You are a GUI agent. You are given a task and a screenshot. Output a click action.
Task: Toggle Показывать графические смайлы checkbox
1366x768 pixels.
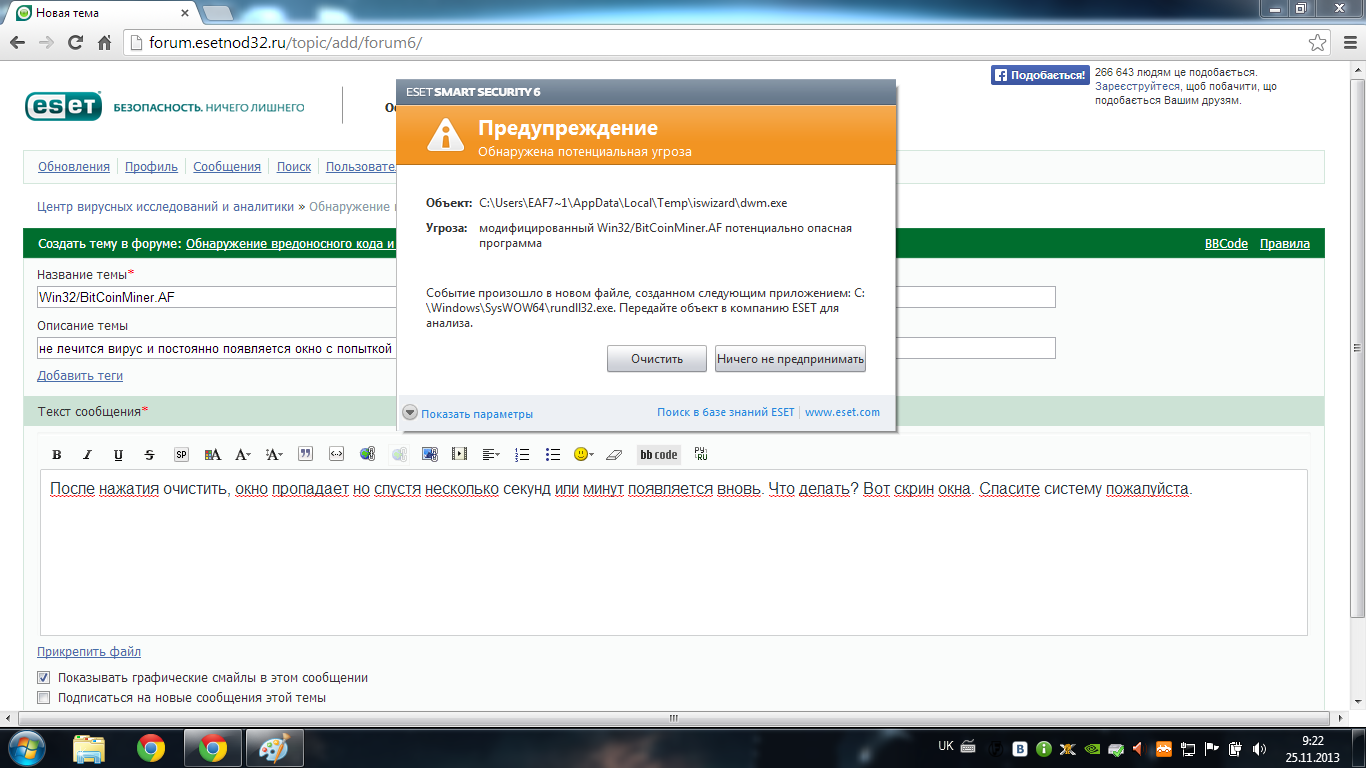coord(43,677)
